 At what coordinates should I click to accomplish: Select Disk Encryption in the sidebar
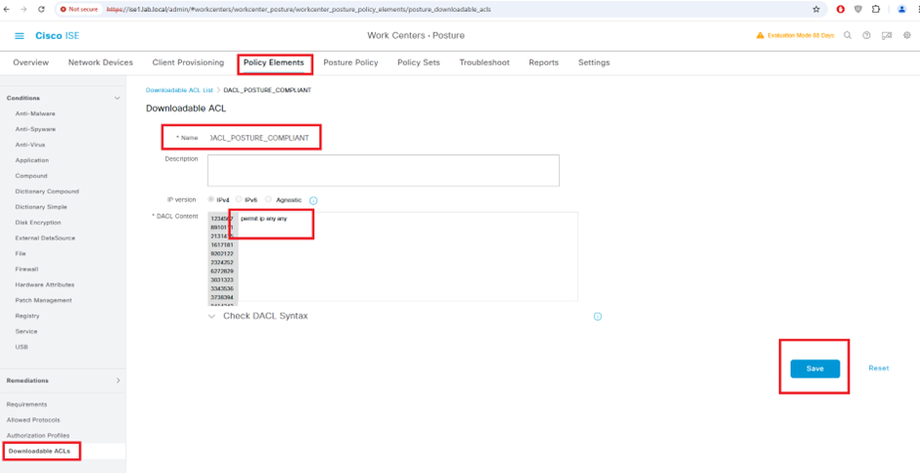(x=38, y=222)
